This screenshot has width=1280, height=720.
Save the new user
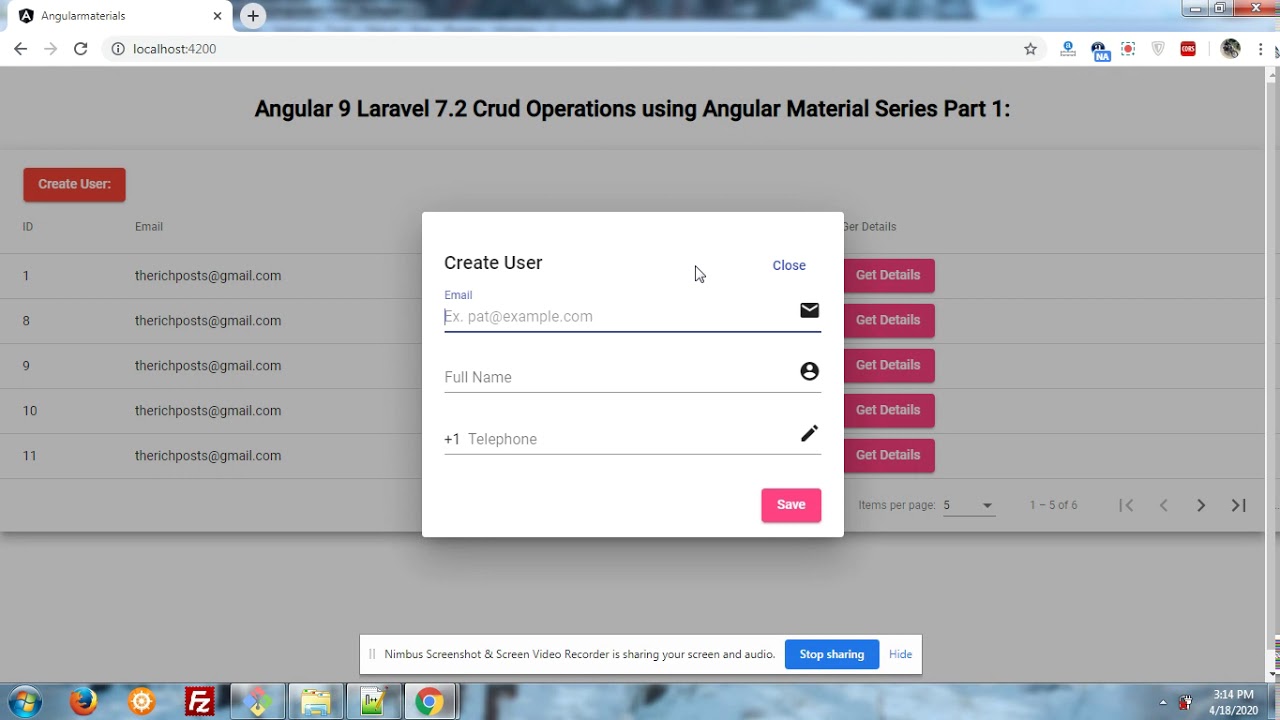[x=791, y=505]
